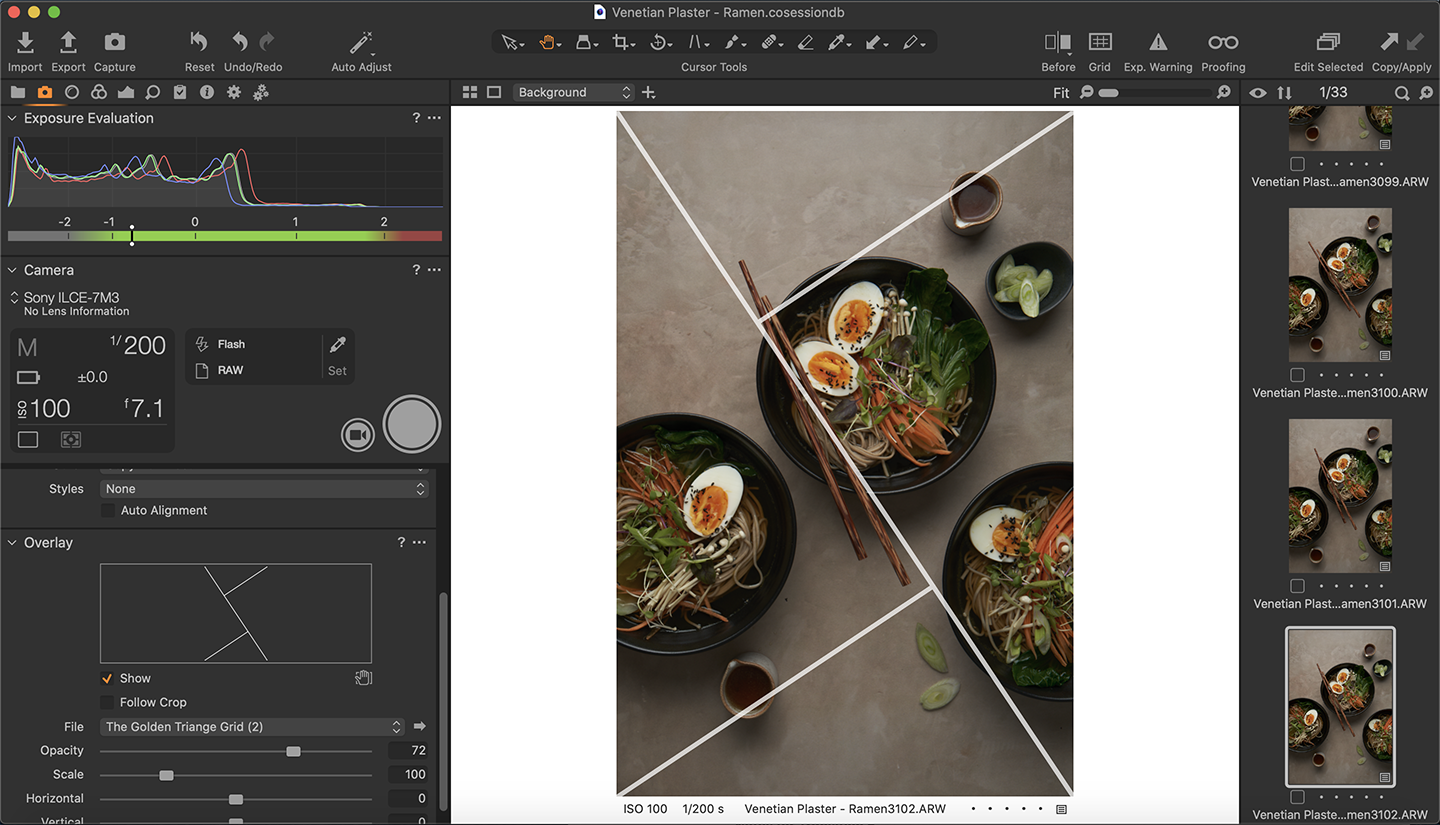Adjust the overlay Opacity slider
Image resolution: width=1440 pixels, height=825 pixels.
tap(293, 751)
